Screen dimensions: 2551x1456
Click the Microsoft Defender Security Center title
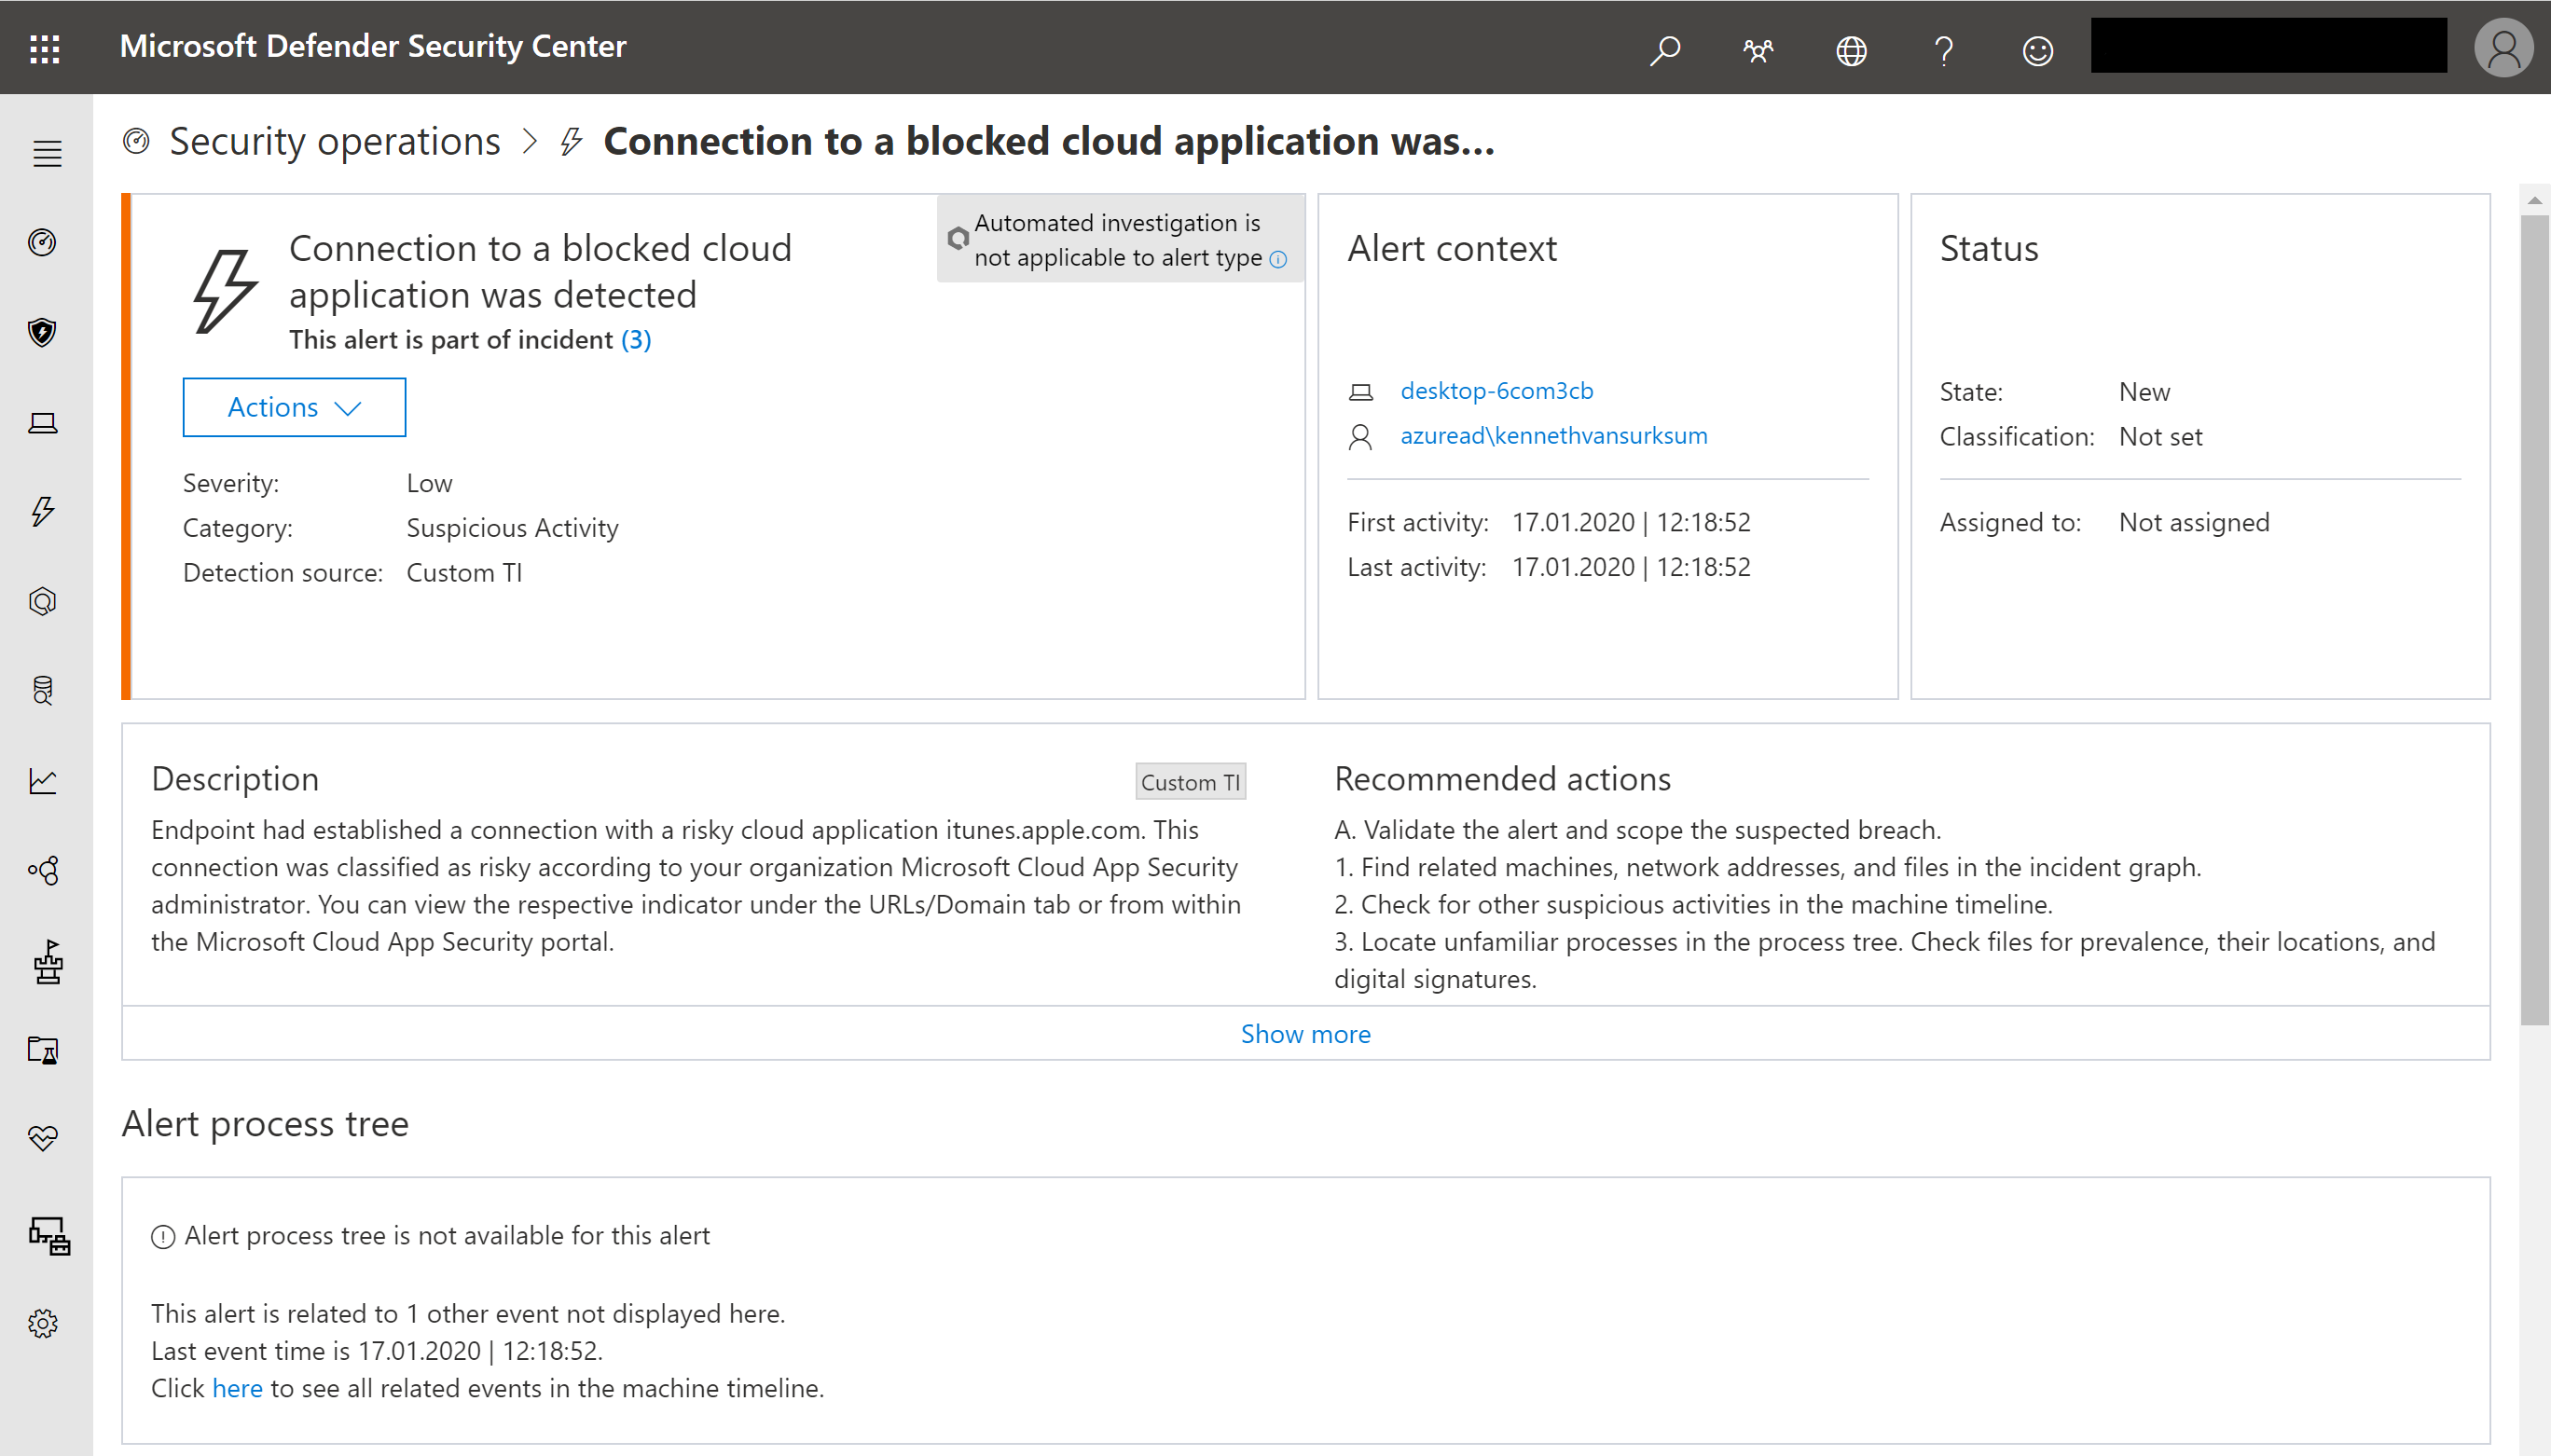(x=373, y=47)
